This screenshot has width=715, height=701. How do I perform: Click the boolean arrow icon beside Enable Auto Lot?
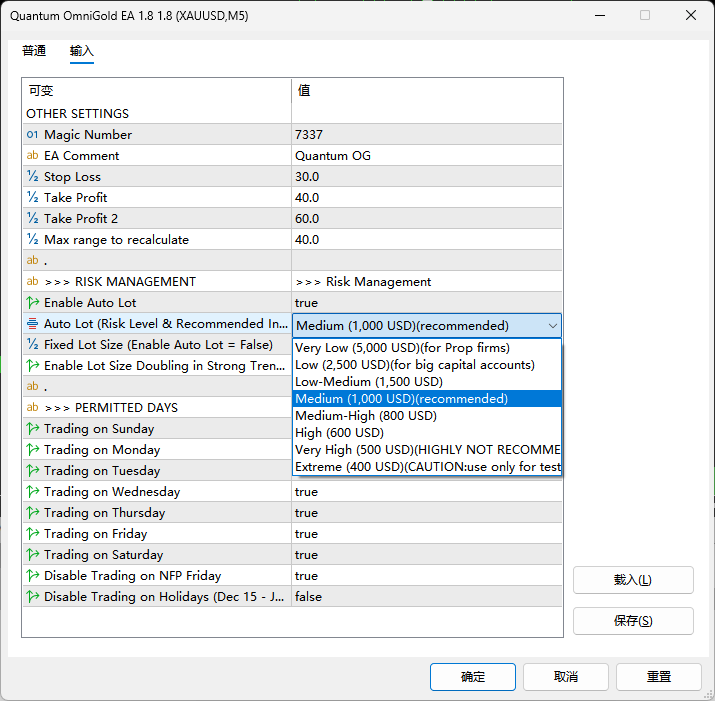[x=32, y=302]
